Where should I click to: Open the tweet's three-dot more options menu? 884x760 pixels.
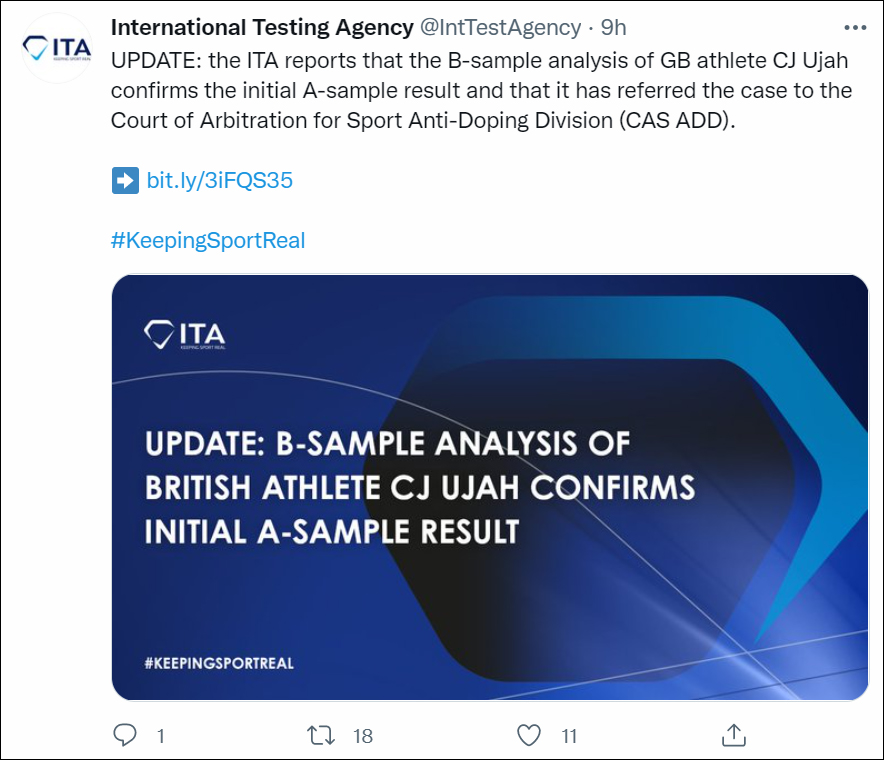tap(855, 27)
